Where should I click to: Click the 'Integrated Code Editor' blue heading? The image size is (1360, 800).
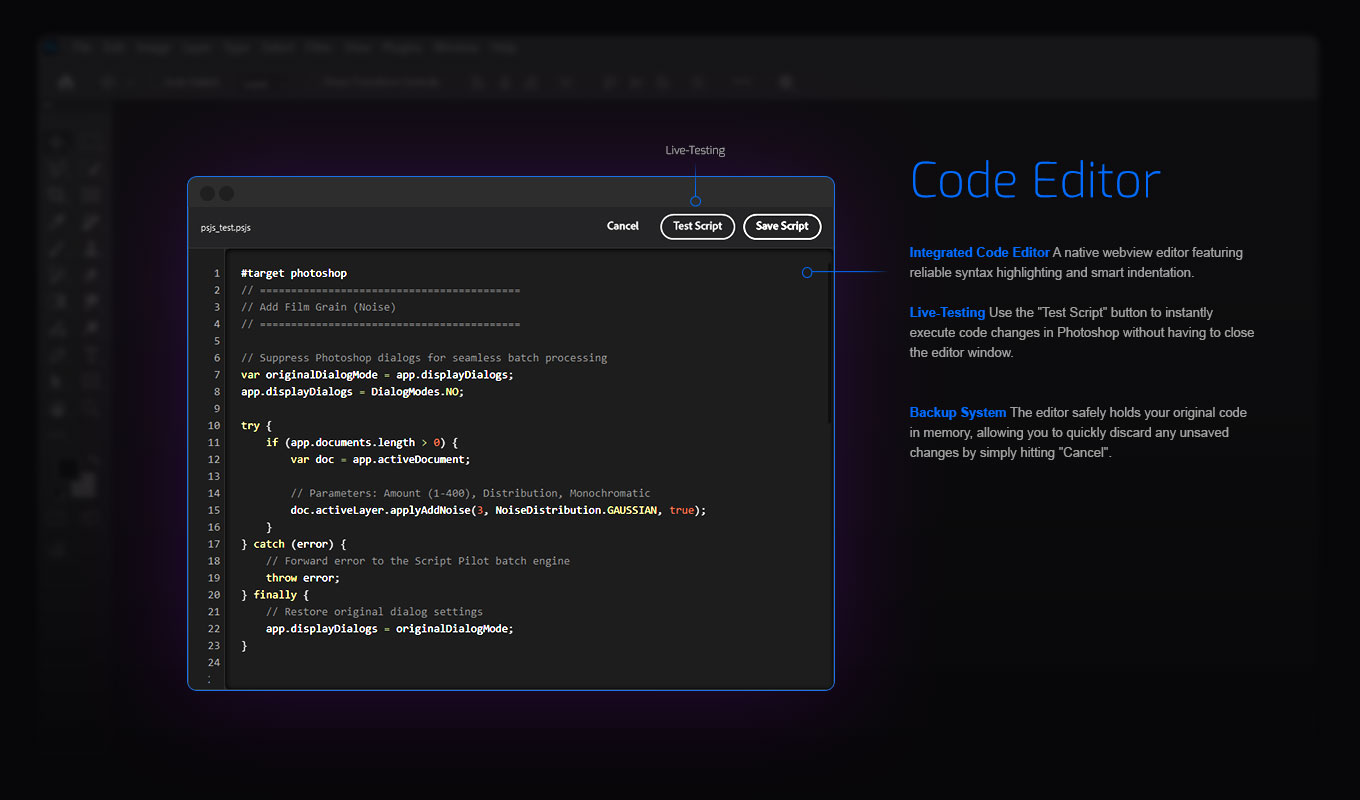tap(979, 253)
